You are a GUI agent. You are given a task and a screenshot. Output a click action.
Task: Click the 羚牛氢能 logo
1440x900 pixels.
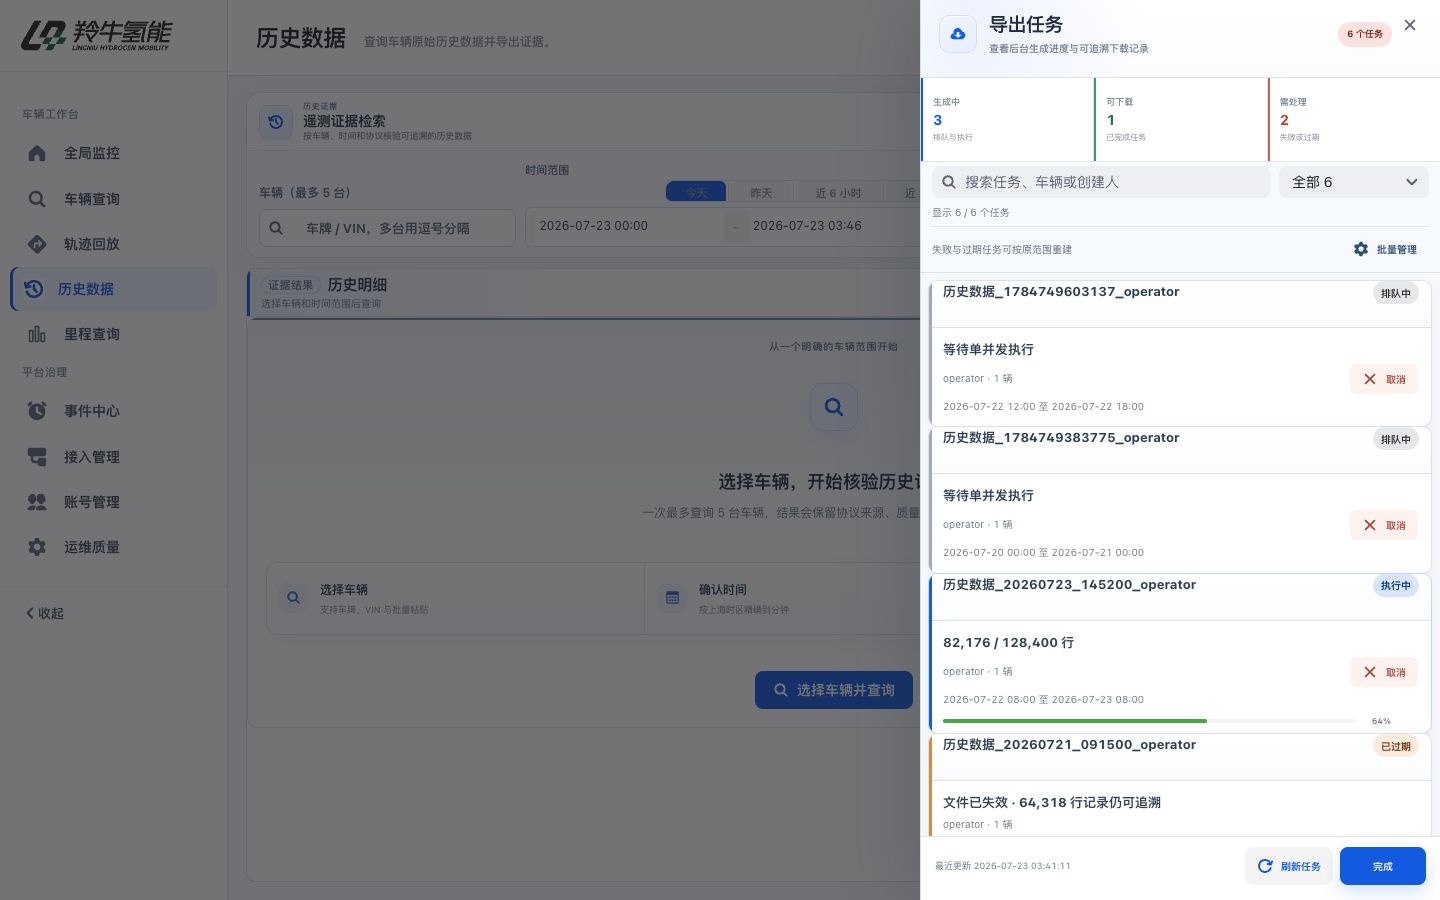click(96, 36)
